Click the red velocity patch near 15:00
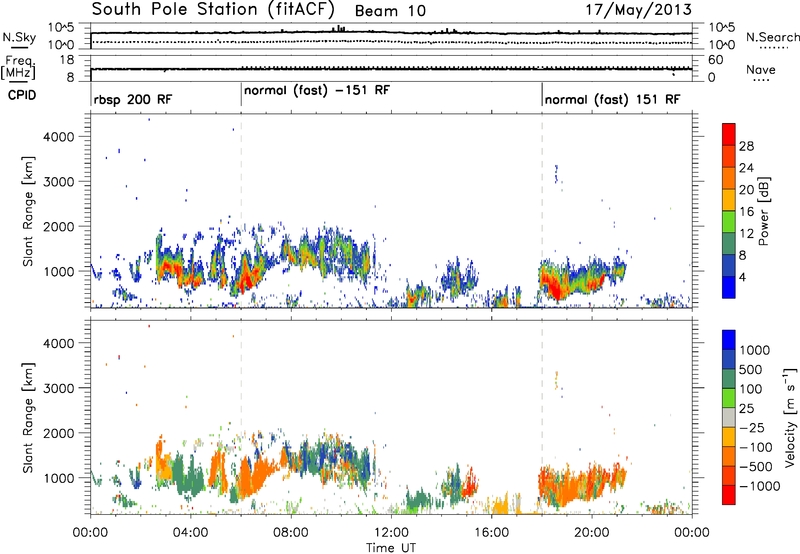The image size is (800, 554). [469, 486]
